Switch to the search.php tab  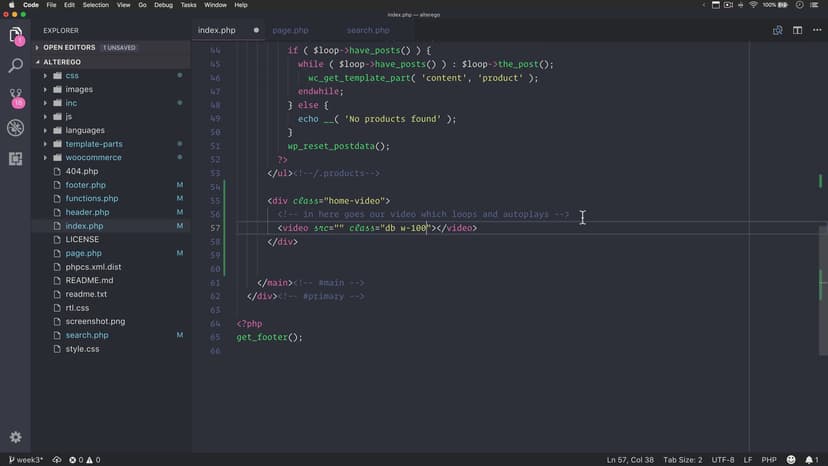368,30
